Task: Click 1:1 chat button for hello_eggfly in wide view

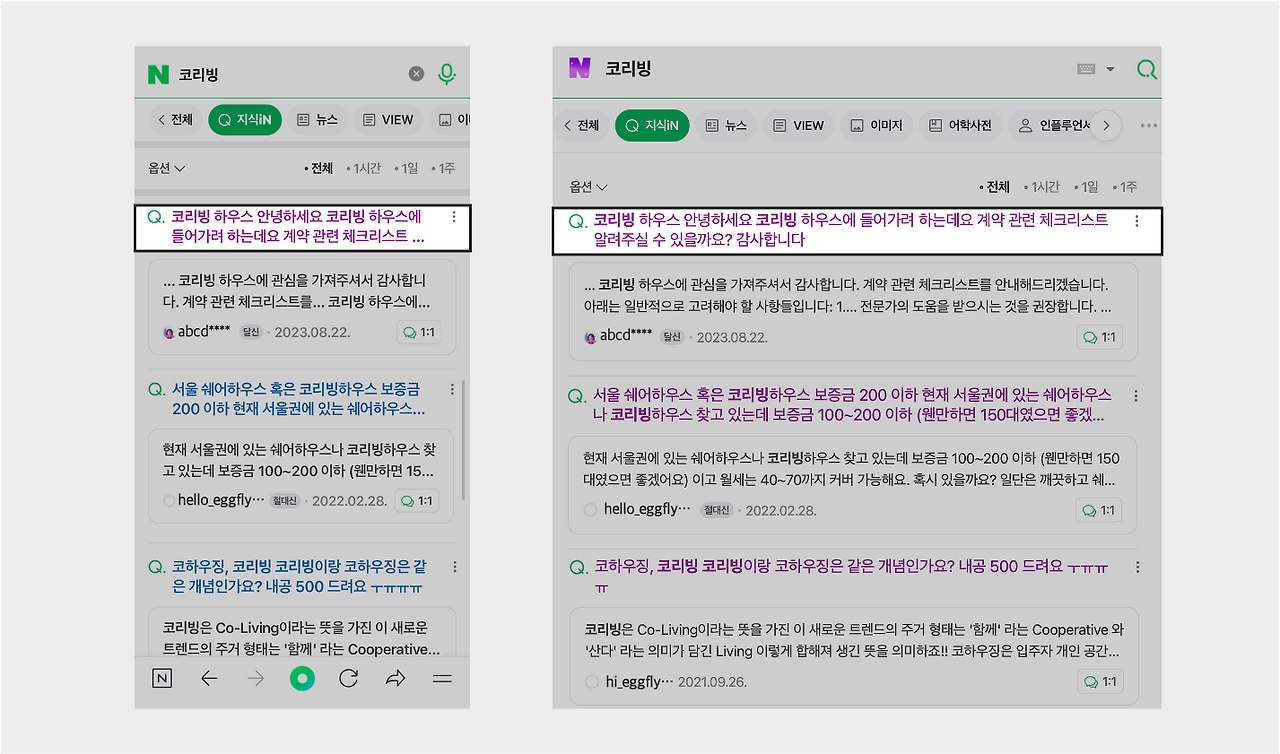Action: [1099, 510]
